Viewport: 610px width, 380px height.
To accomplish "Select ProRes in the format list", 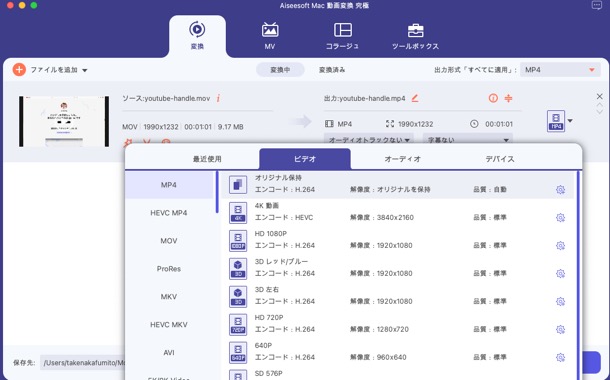I will [x=169, y=269].
